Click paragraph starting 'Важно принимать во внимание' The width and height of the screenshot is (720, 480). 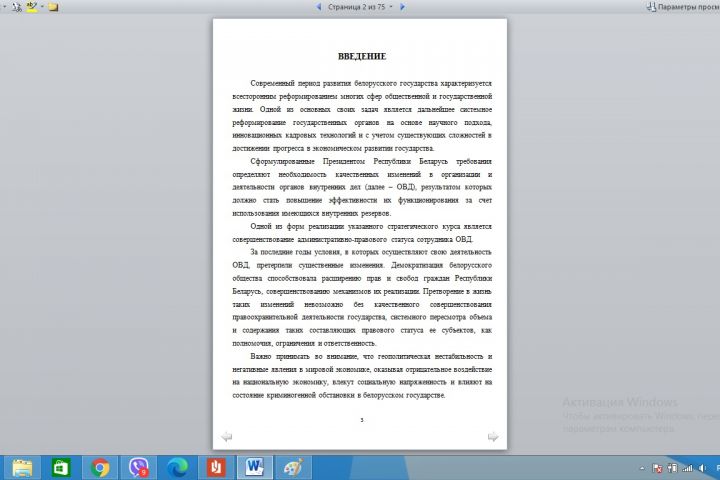tap(362, 375)
